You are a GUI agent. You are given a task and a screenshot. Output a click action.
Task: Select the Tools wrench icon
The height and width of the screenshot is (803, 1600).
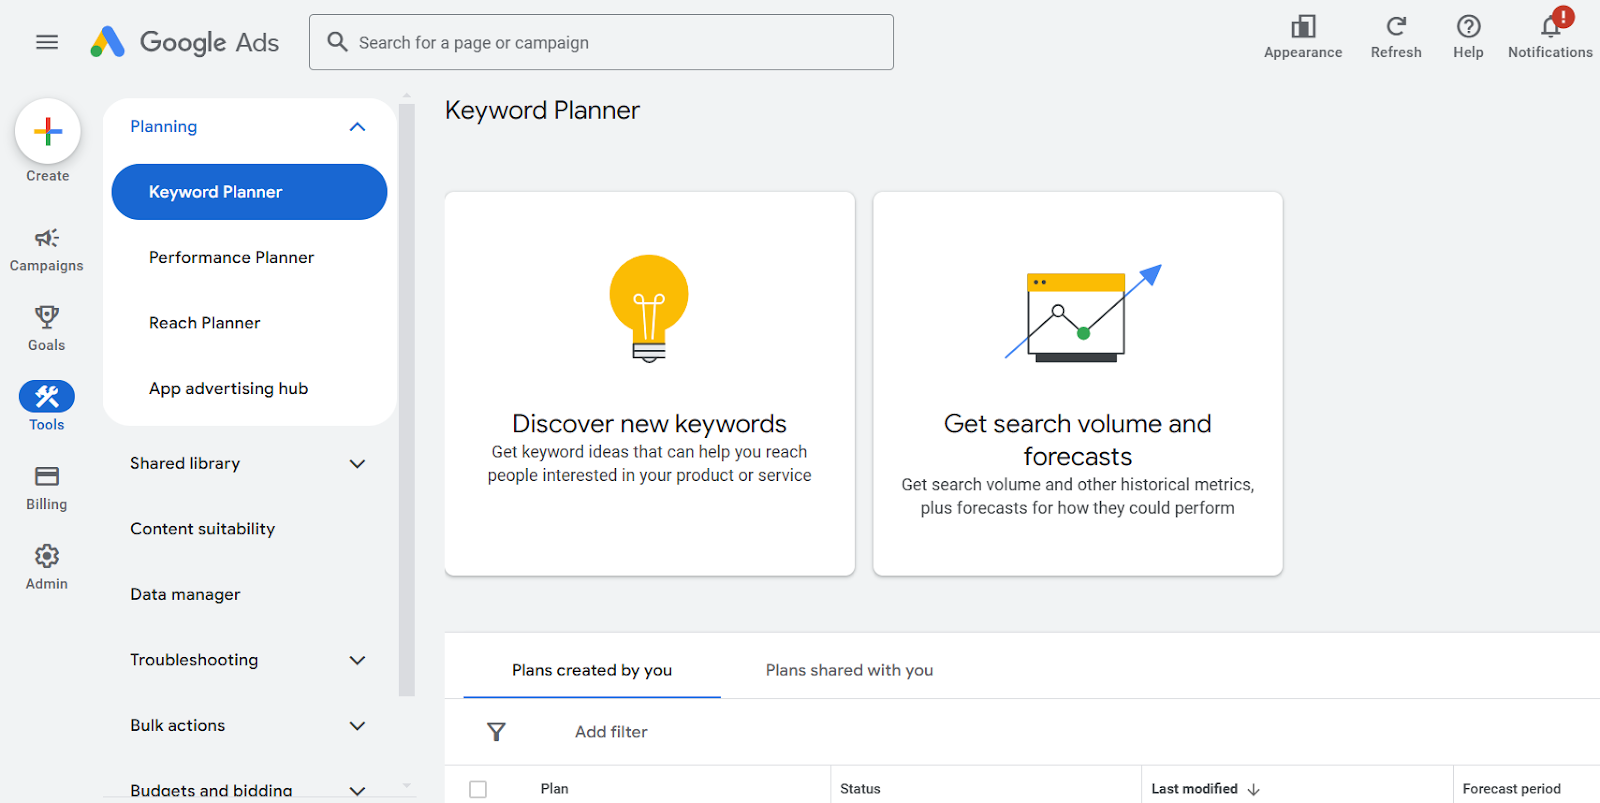click(x=47, y=397)
